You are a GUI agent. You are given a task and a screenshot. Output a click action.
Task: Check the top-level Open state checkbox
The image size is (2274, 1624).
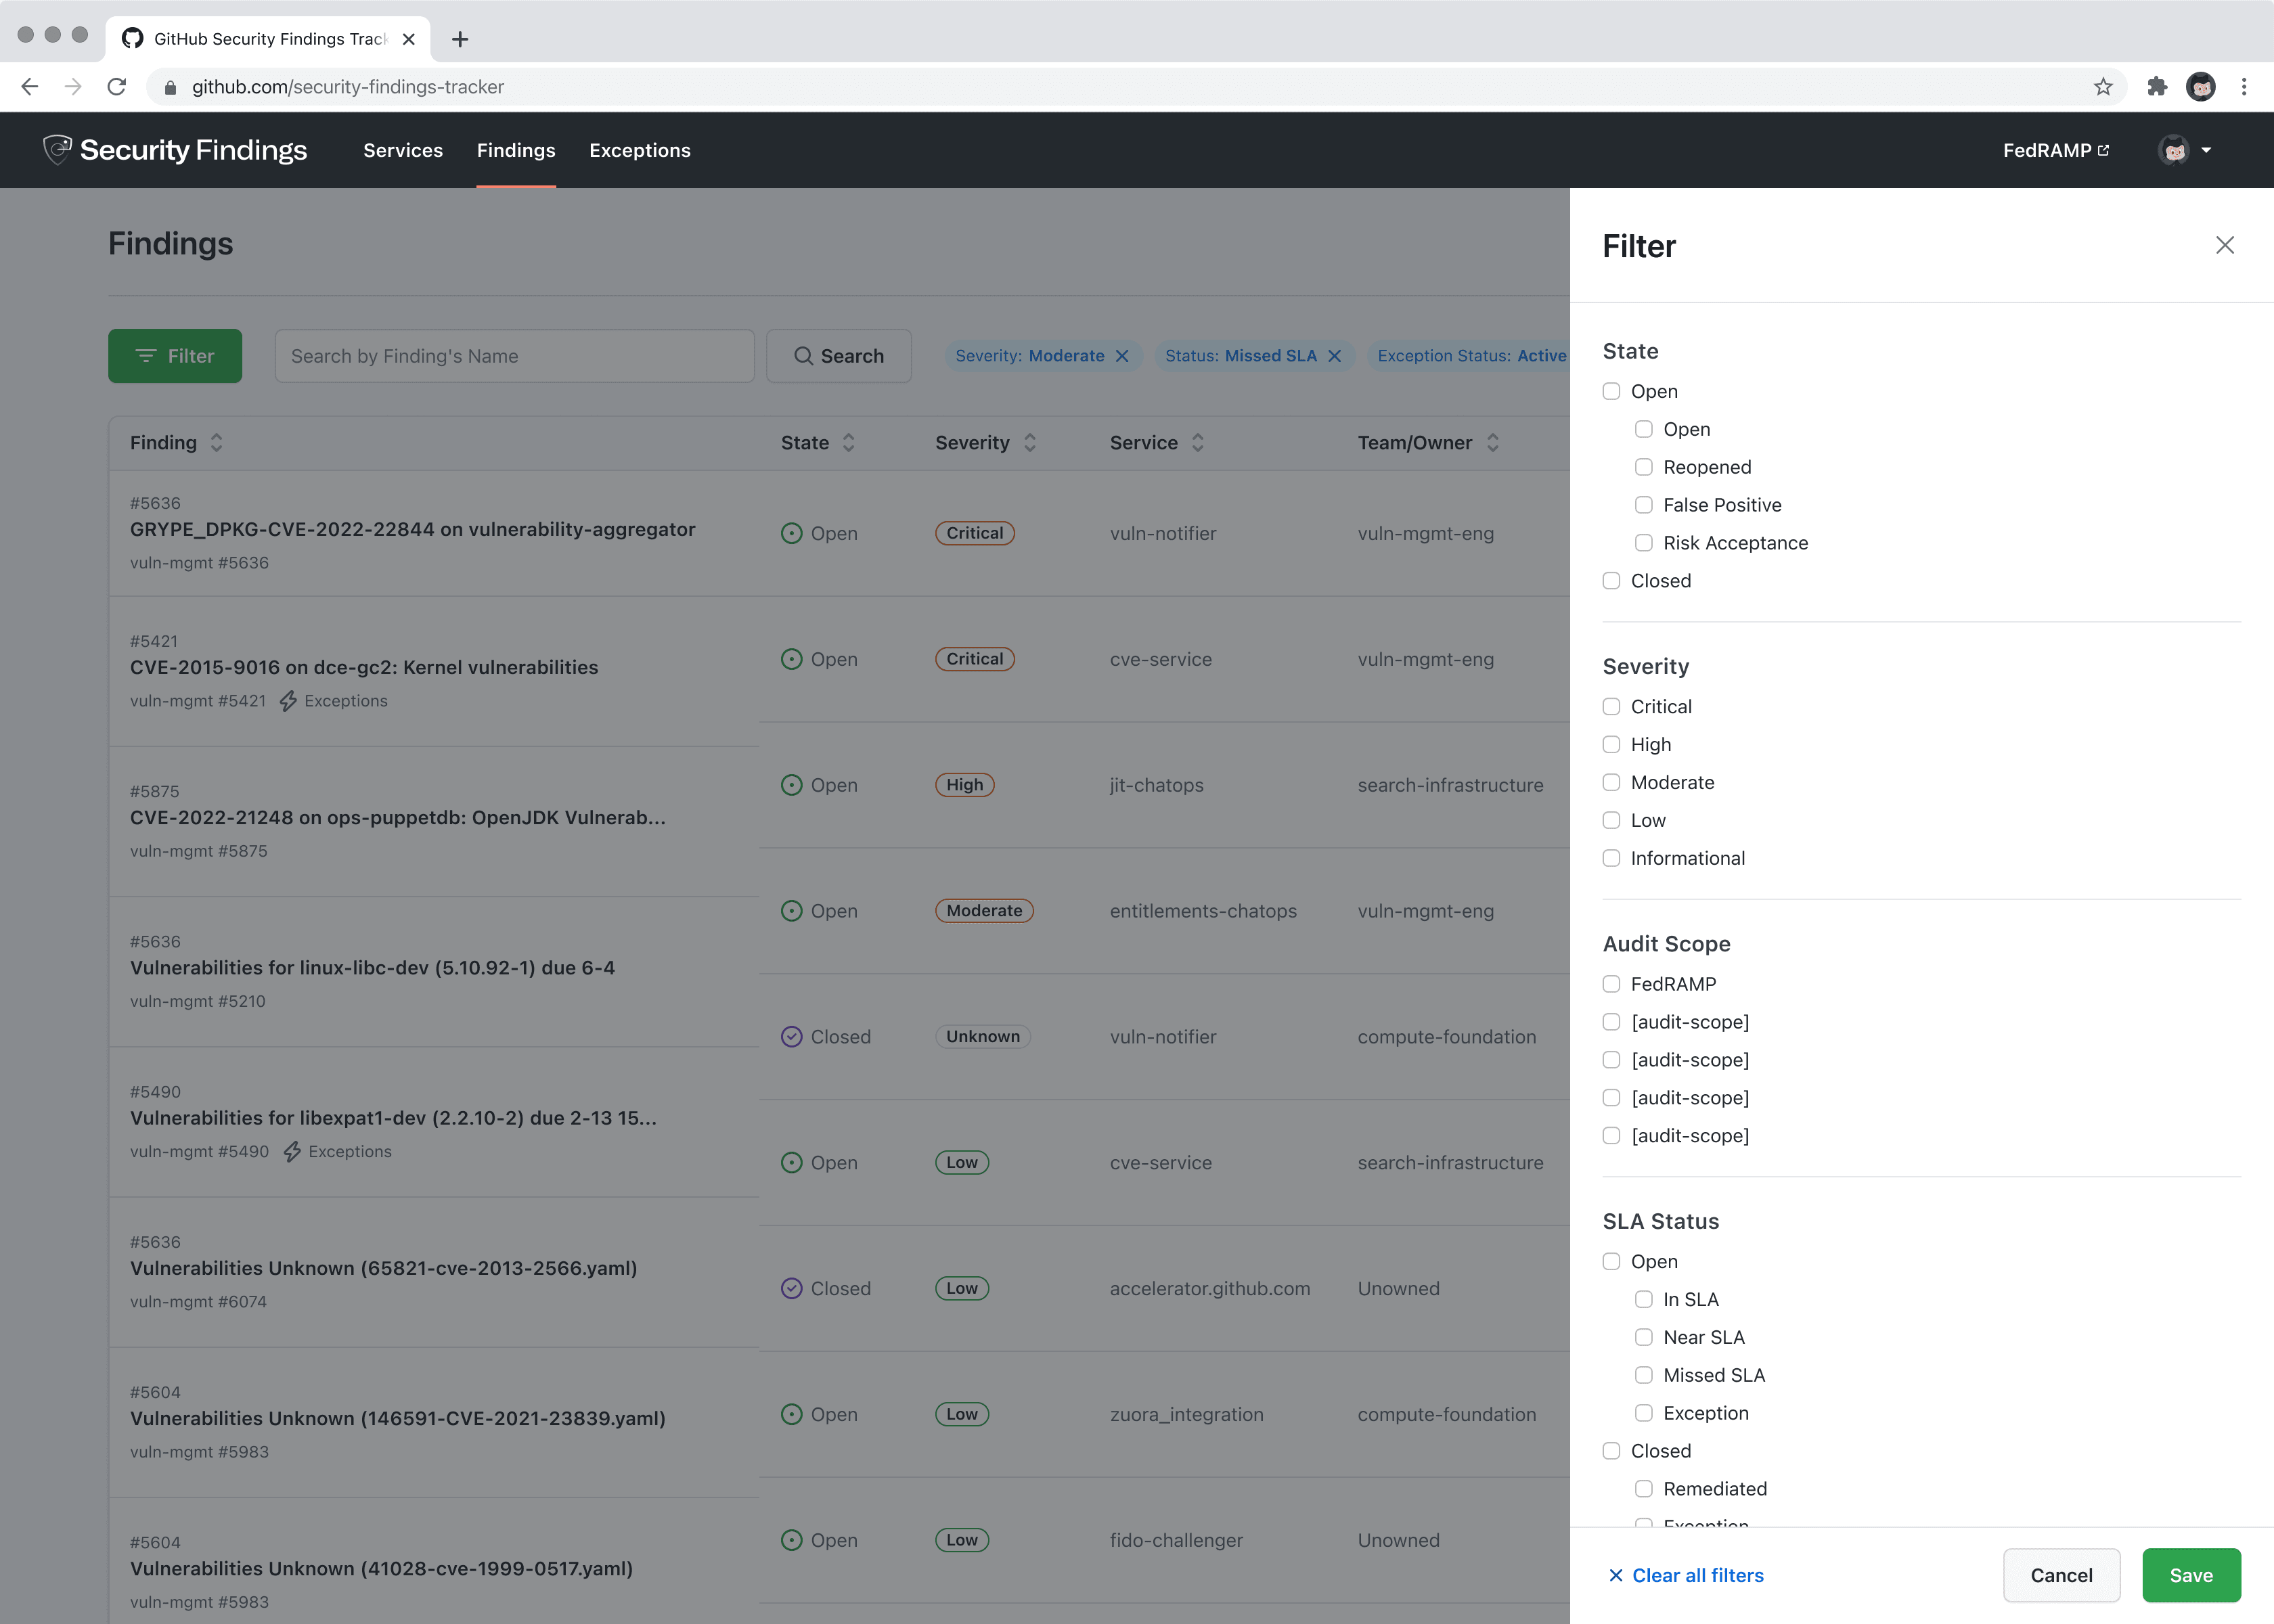1611,391
